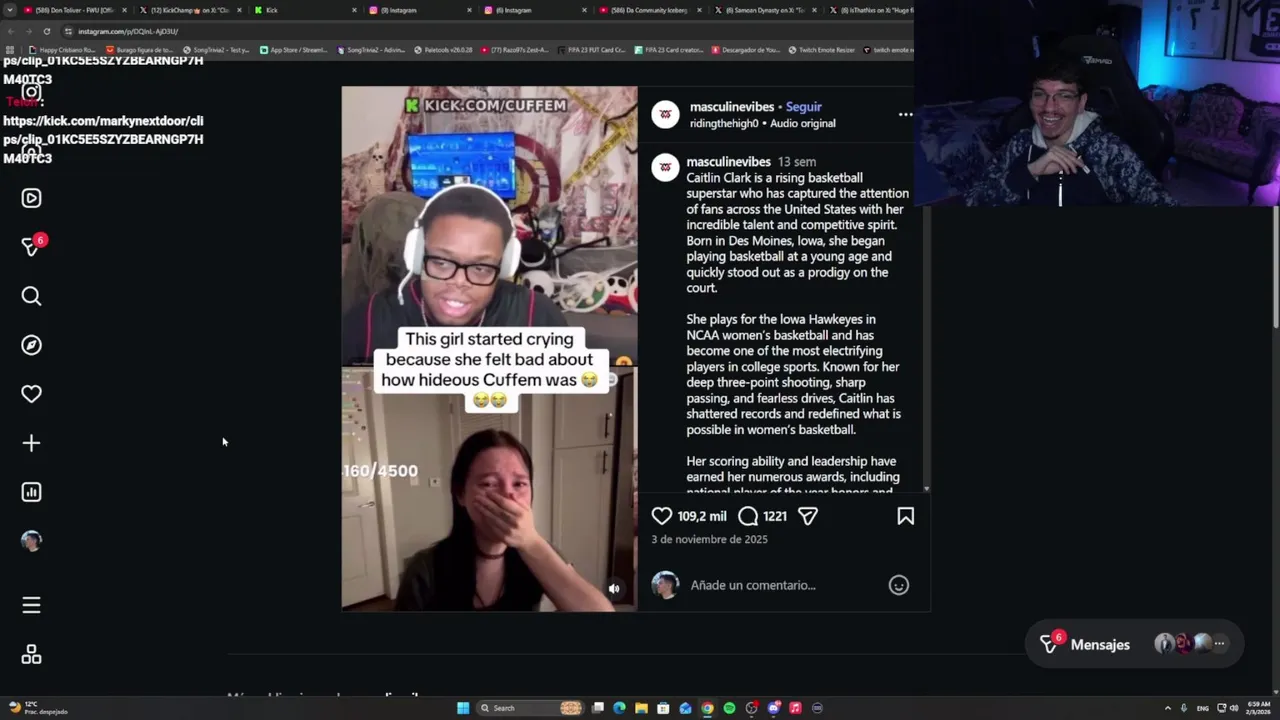This screenshot has height=720, width=1280.
Task: Pause the reel video player
Action: [489, 348]
